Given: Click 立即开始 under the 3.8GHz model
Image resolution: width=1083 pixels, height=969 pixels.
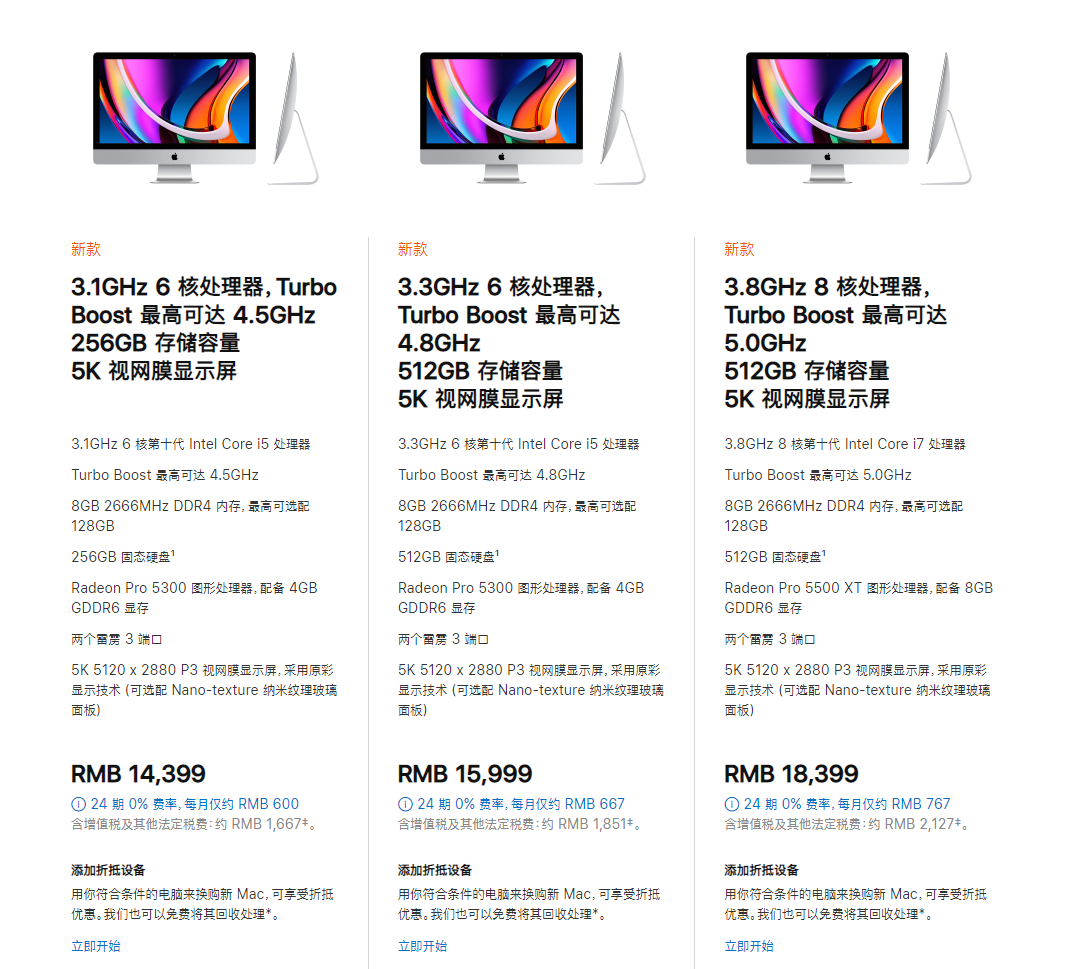Looking at the screenshot, I should coord(749,946).
